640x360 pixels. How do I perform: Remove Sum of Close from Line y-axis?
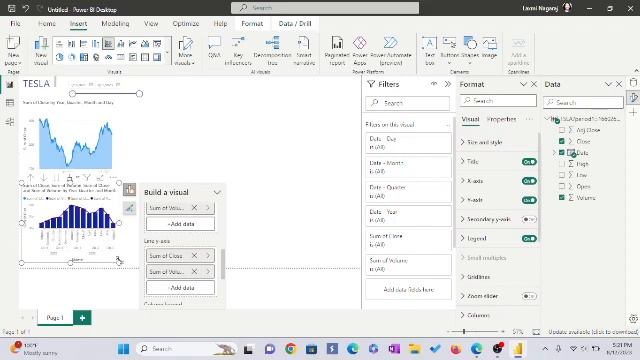[194, 256]
